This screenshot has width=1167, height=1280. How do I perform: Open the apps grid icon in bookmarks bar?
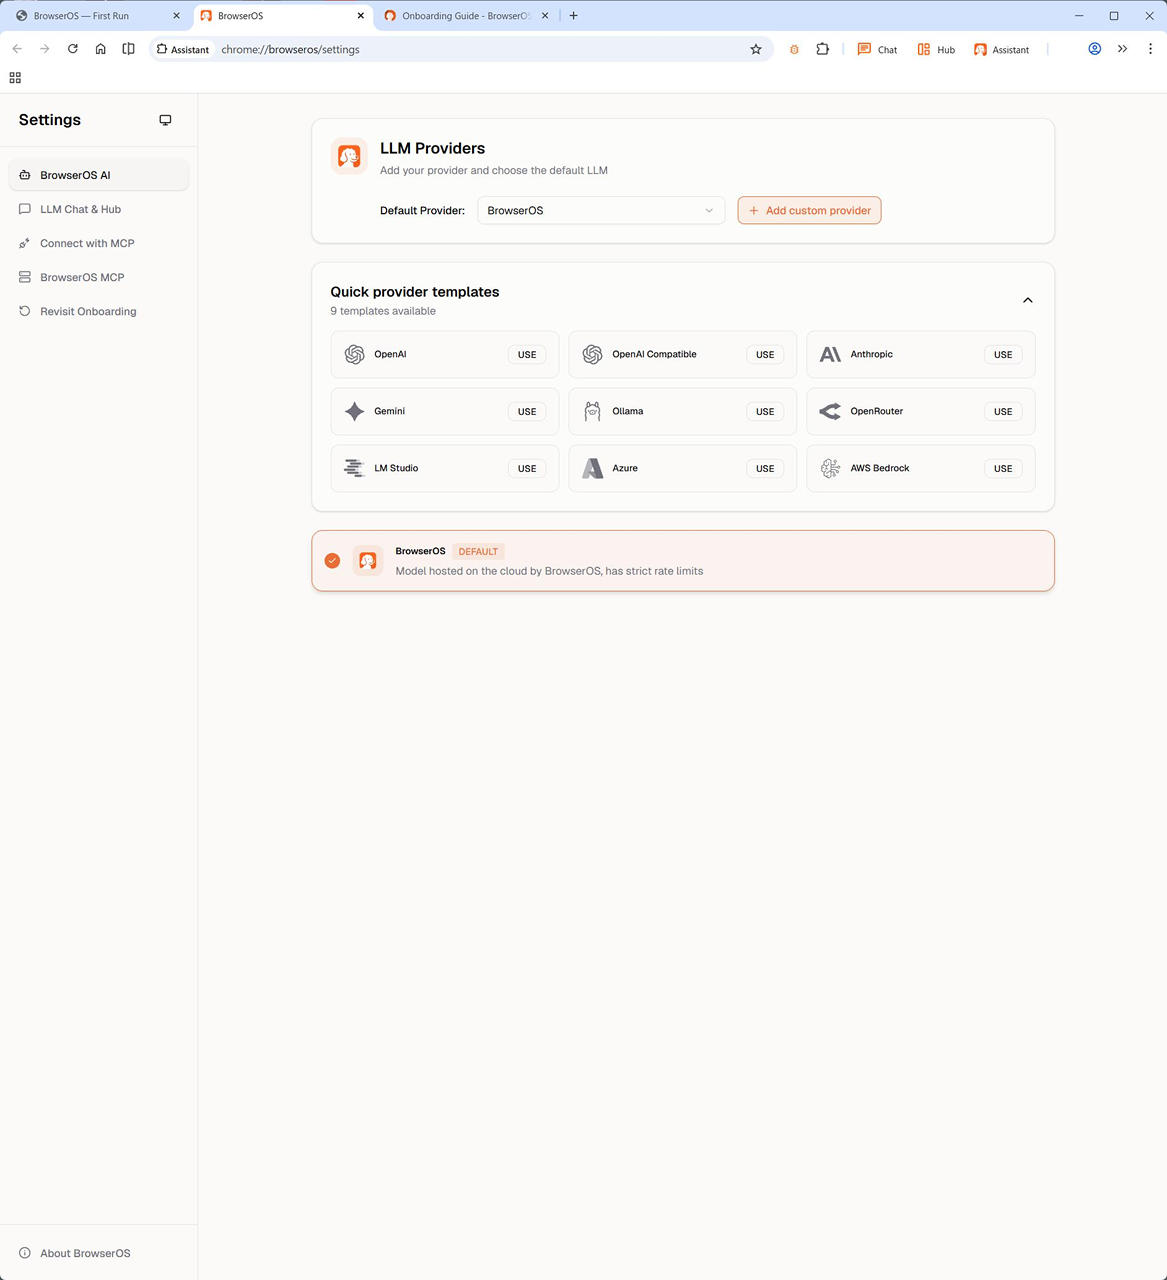[15, 78]
